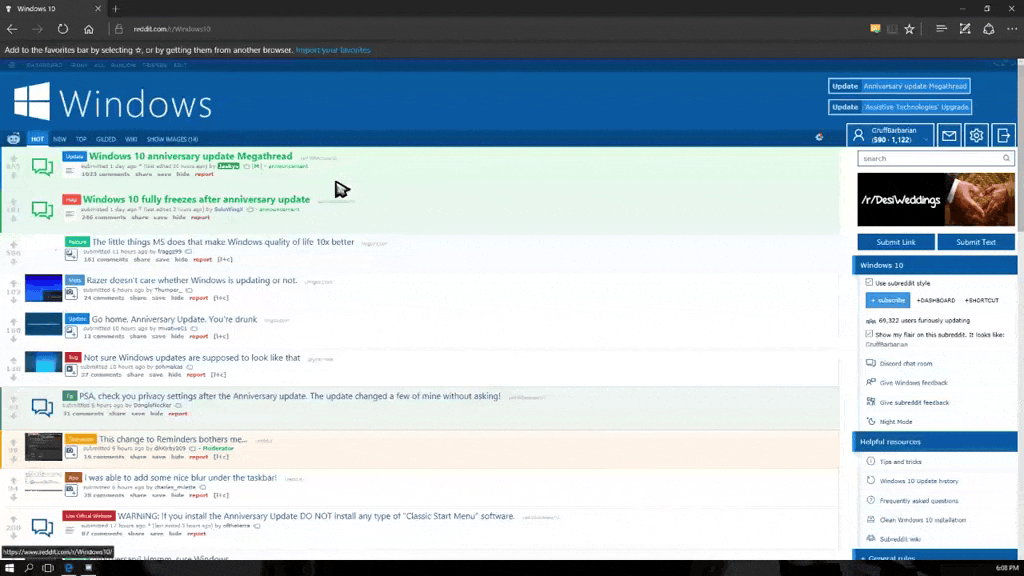Screen dimensions: 1024x576
Task: Toggle the 'Use subreddit style' checkbox
Action: 869,283
